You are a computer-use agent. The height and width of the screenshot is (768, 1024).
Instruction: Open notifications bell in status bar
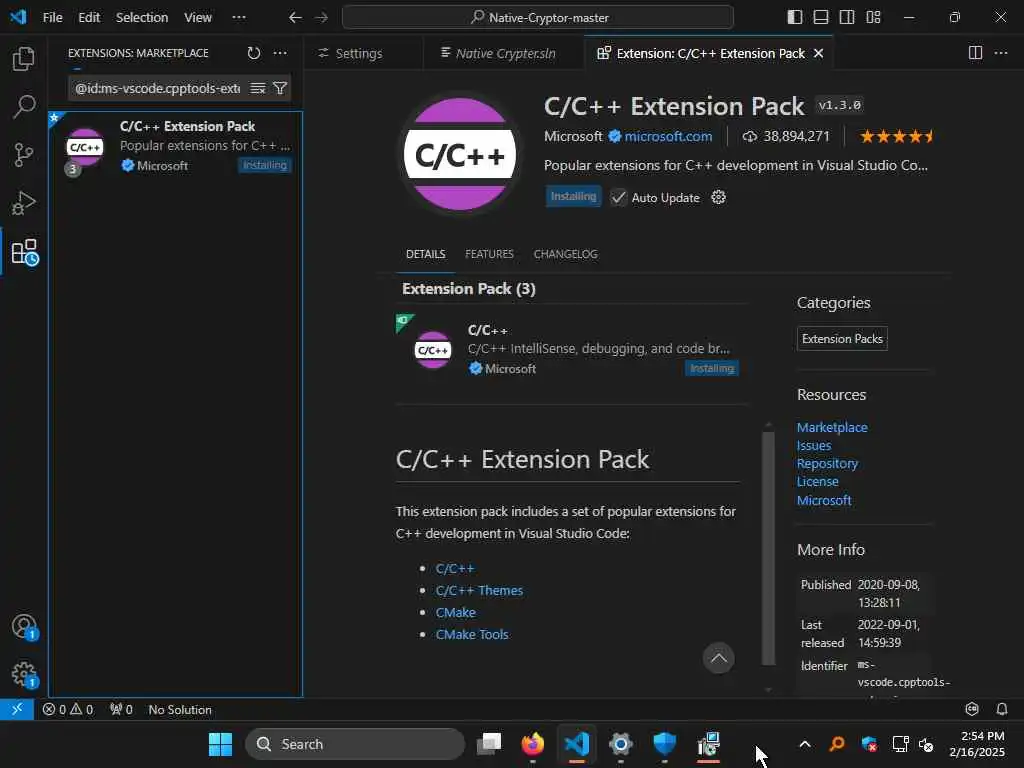(x=1002, y=709)
